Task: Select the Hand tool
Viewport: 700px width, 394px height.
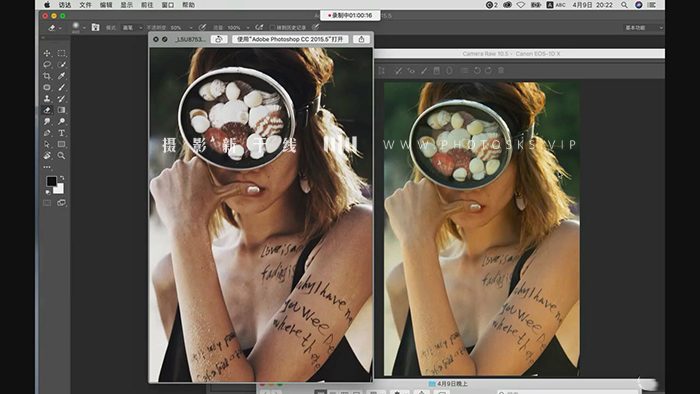Action: pos(47,156)
